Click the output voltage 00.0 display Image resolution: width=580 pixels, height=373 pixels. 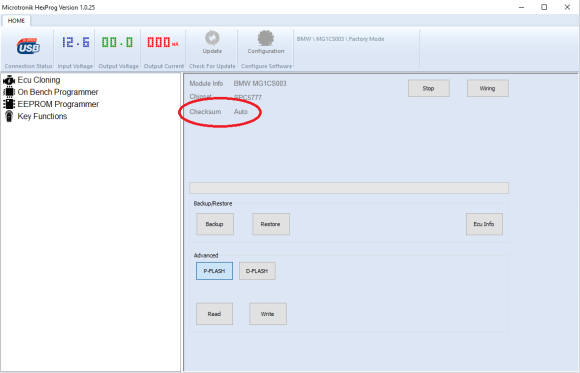117,42
